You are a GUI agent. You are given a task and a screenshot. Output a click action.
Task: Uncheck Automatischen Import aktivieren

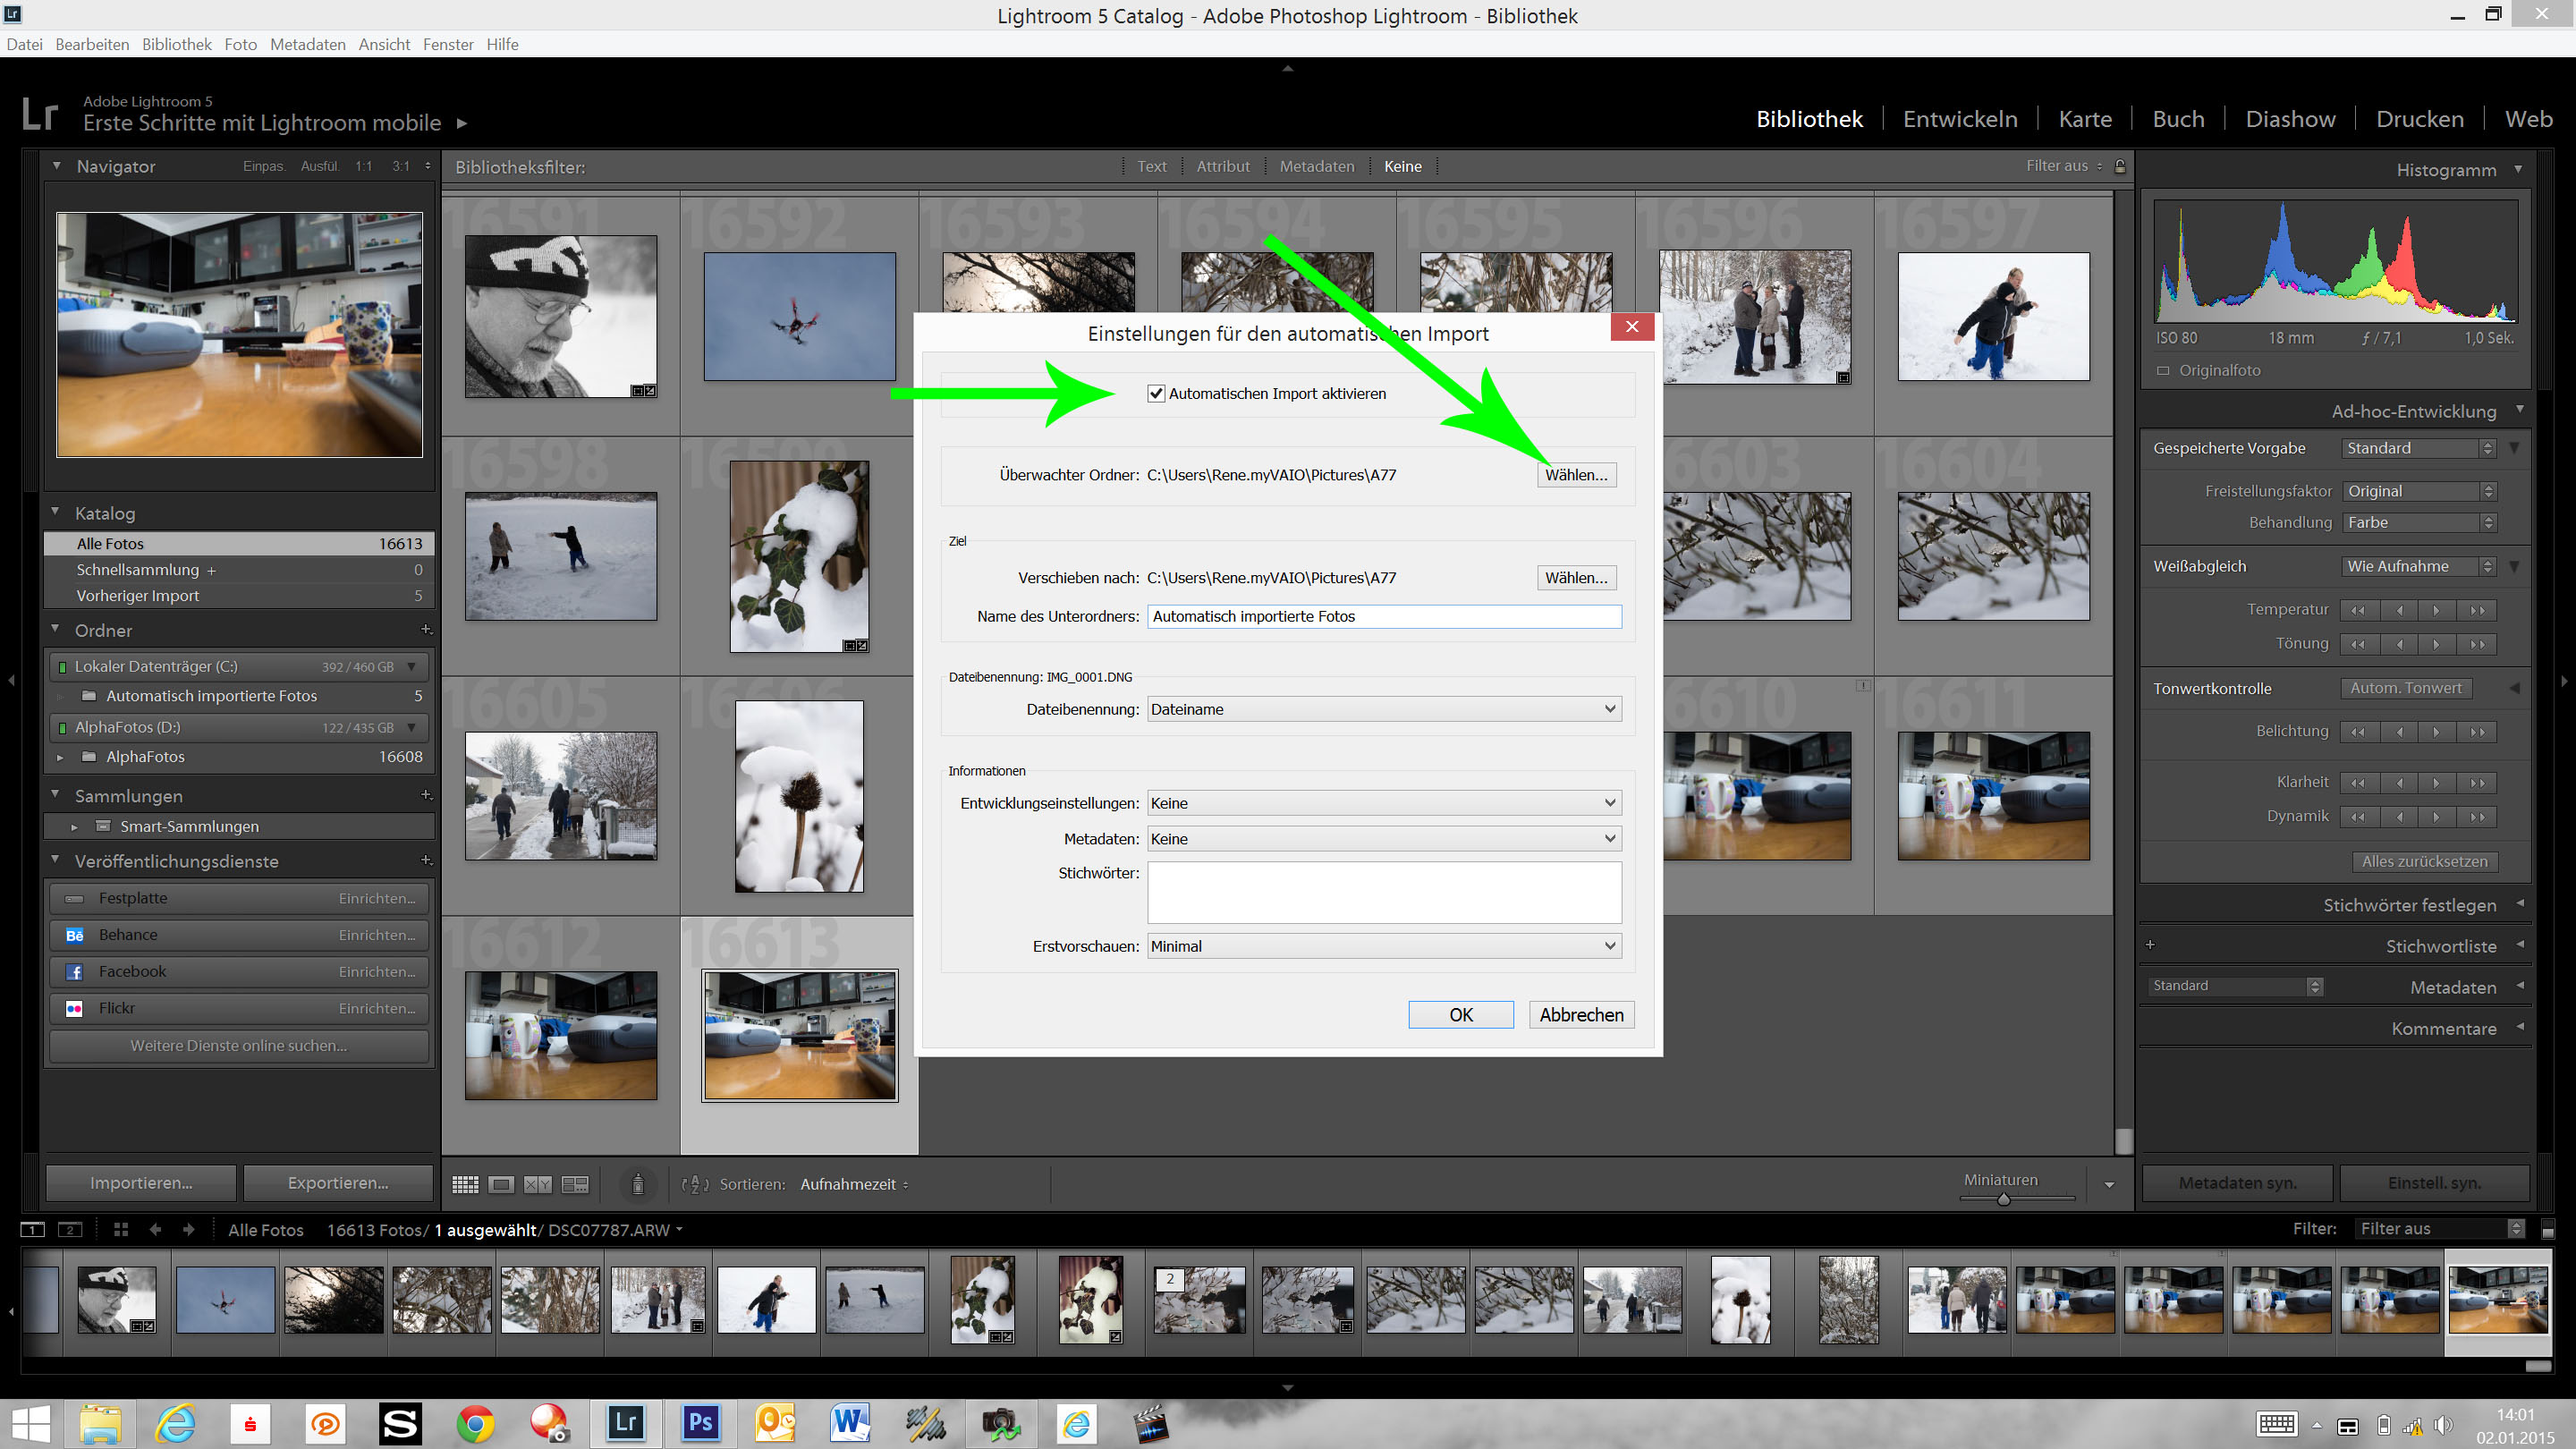(x=1156, y=393)
